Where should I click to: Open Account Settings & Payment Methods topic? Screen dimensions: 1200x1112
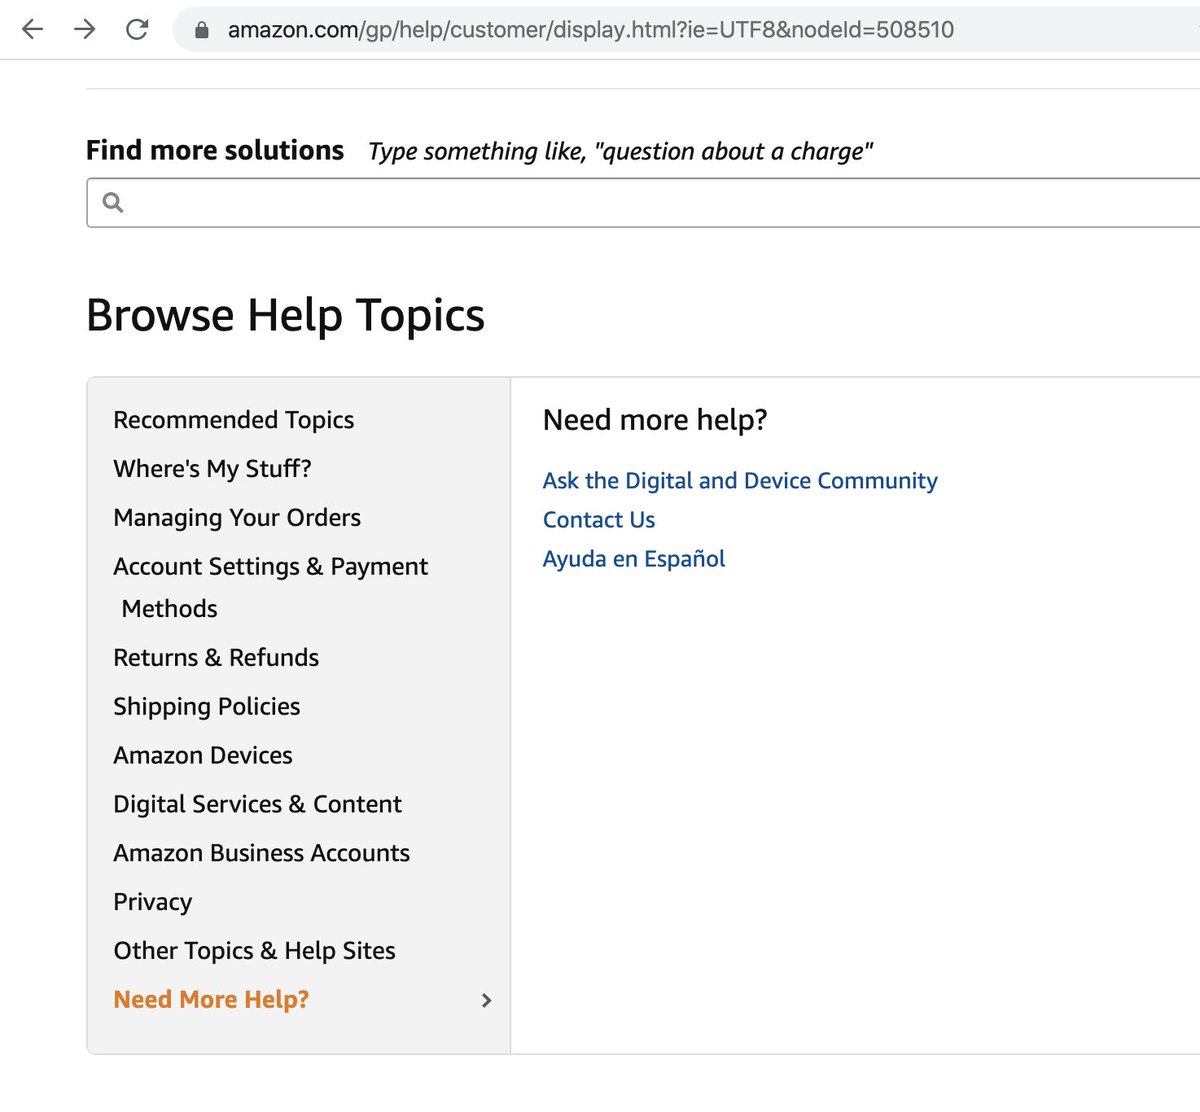pos(270,587)
